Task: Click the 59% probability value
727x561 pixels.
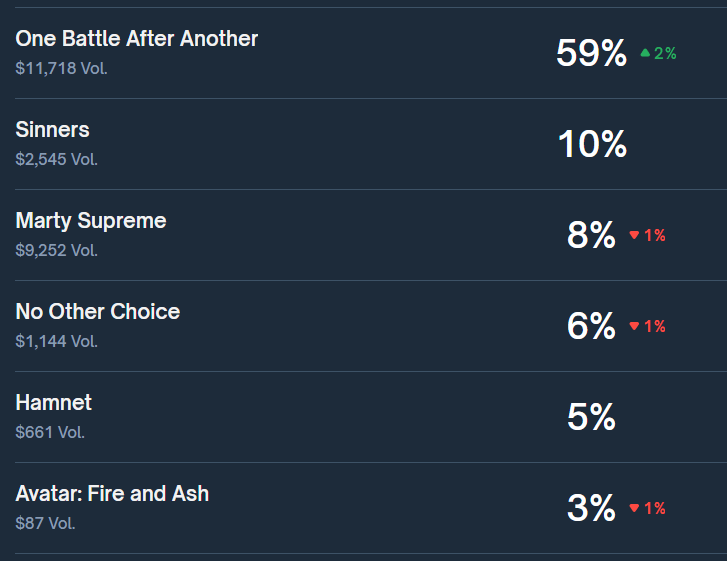Action: (591, 53)
